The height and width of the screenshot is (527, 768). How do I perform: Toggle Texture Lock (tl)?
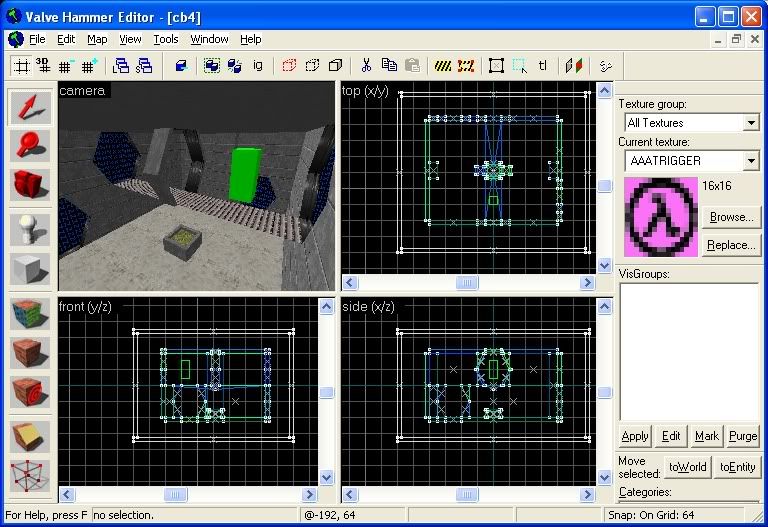coord(543,66)
